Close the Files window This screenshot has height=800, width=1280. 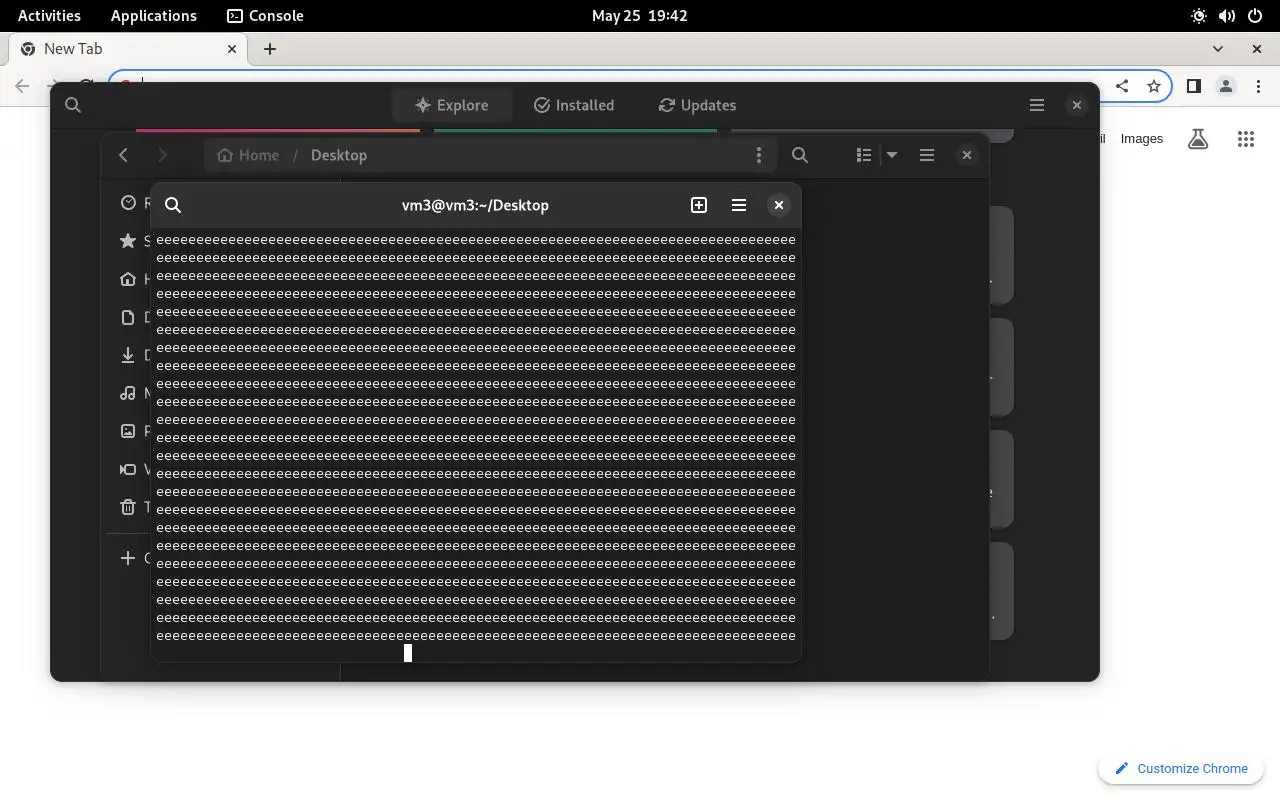tap(967, 155)
